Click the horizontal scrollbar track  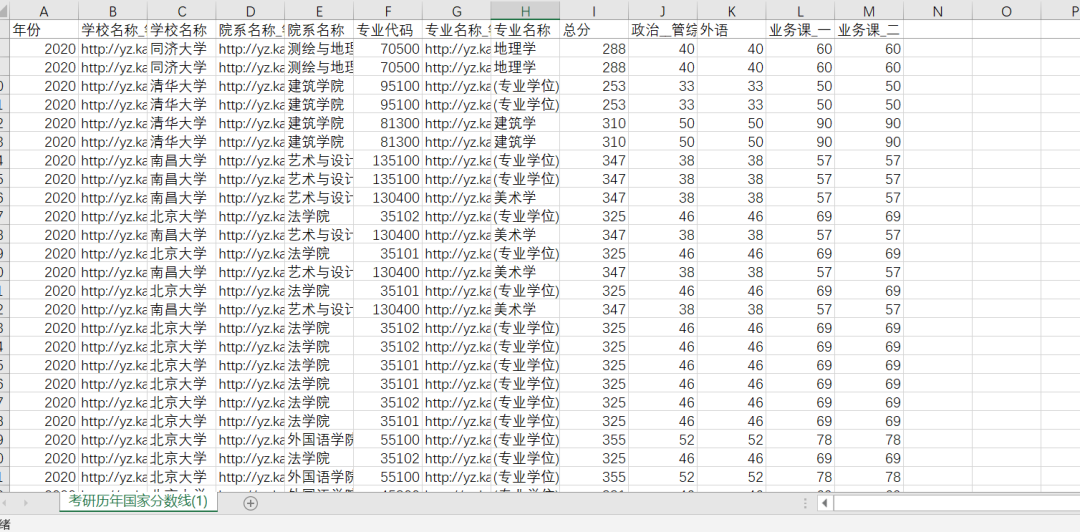956,503
